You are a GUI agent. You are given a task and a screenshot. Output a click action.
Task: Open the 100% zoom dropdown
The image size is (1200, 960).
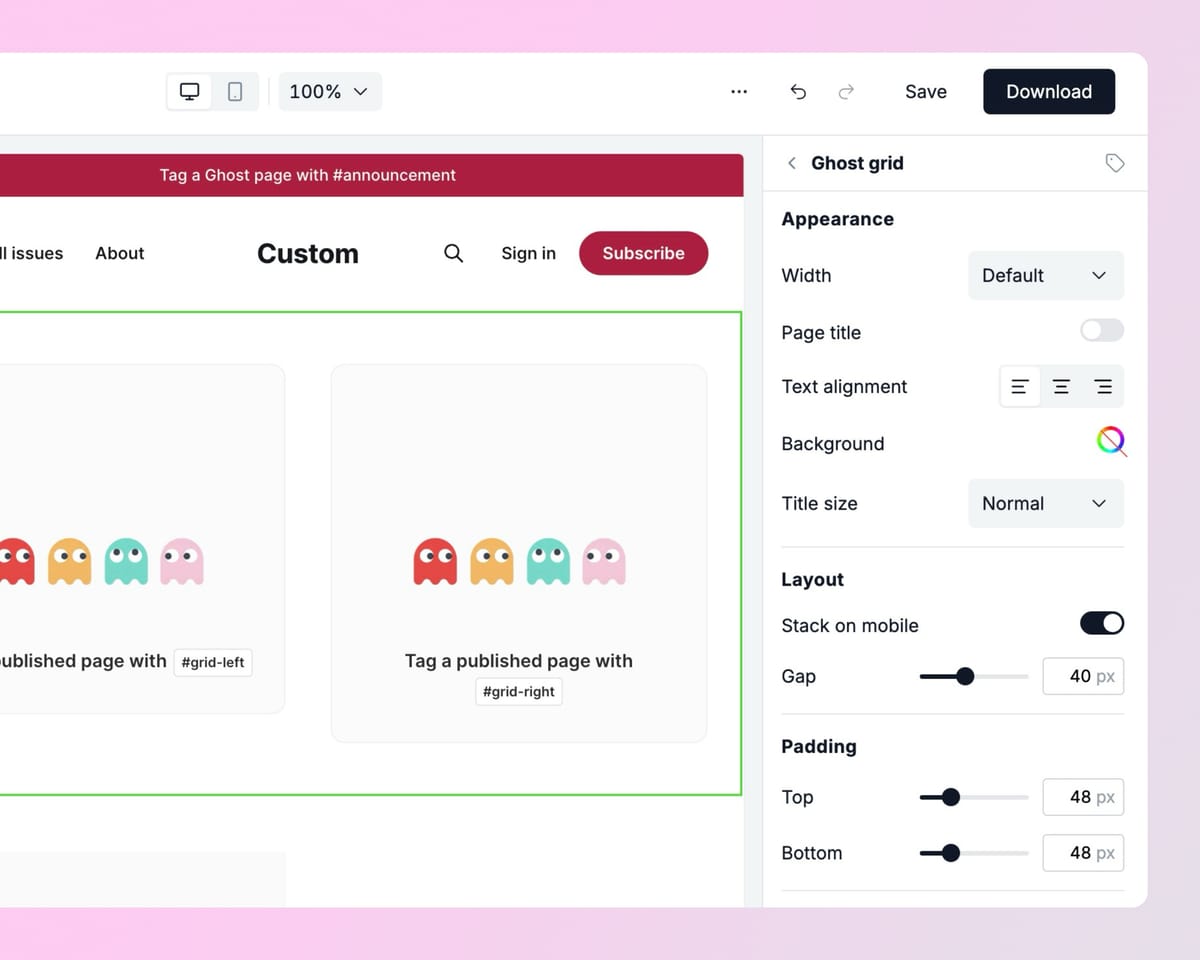pyautogui.click(x=329, y=92)
